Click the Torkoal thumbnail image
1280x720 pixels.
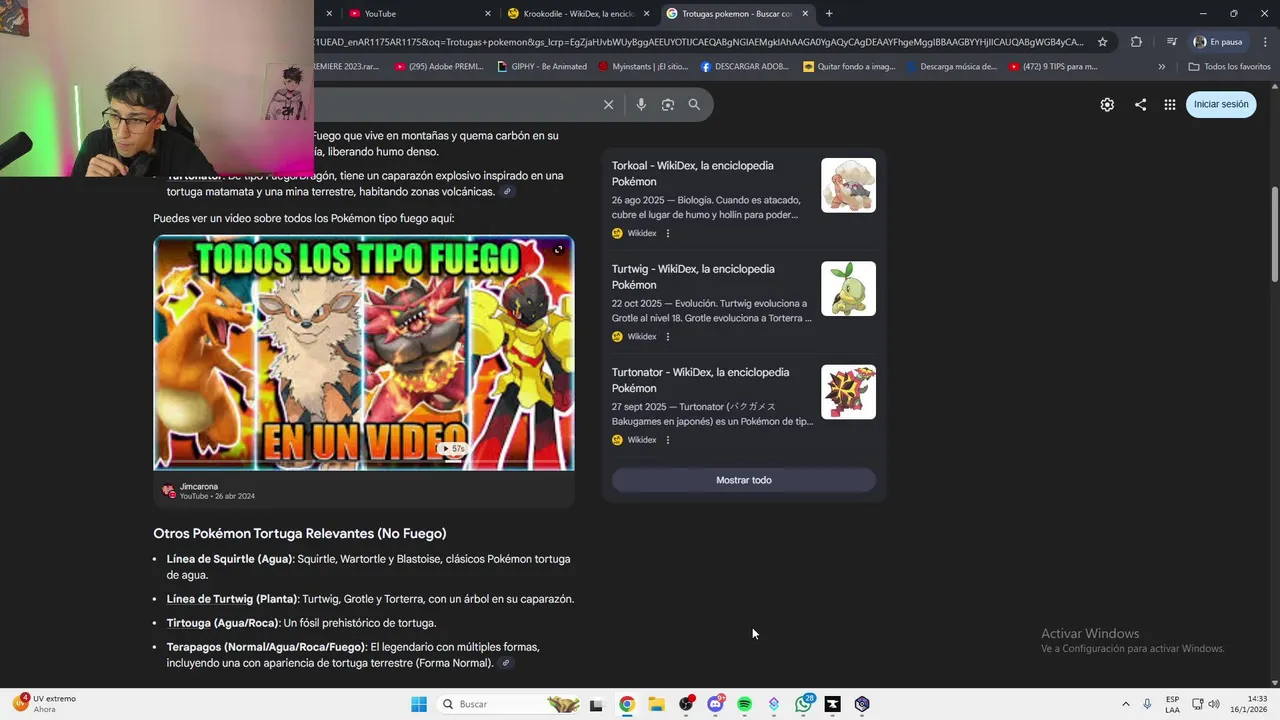848,185
